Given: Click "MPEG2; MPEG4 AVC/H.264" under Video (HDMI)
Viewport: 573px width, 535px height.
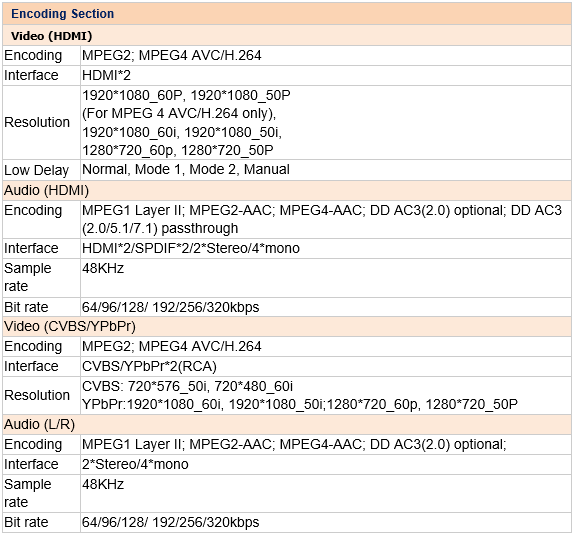Looking at the screenshot, I should [171, 56].
